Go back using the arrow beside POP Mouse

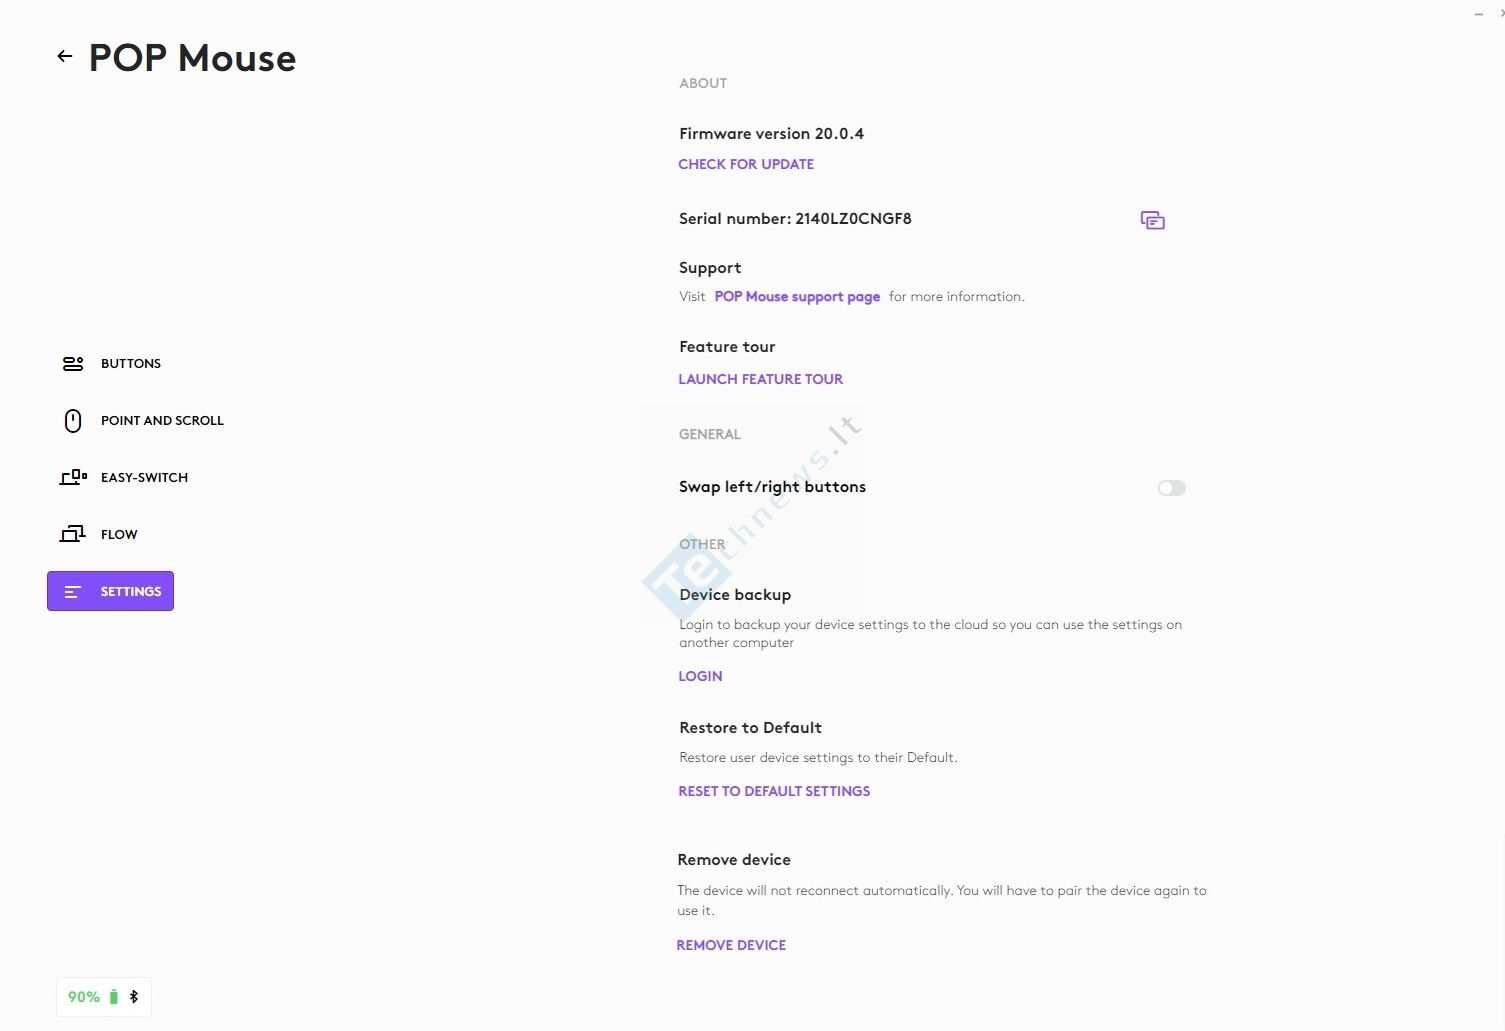tap(65, 57)
